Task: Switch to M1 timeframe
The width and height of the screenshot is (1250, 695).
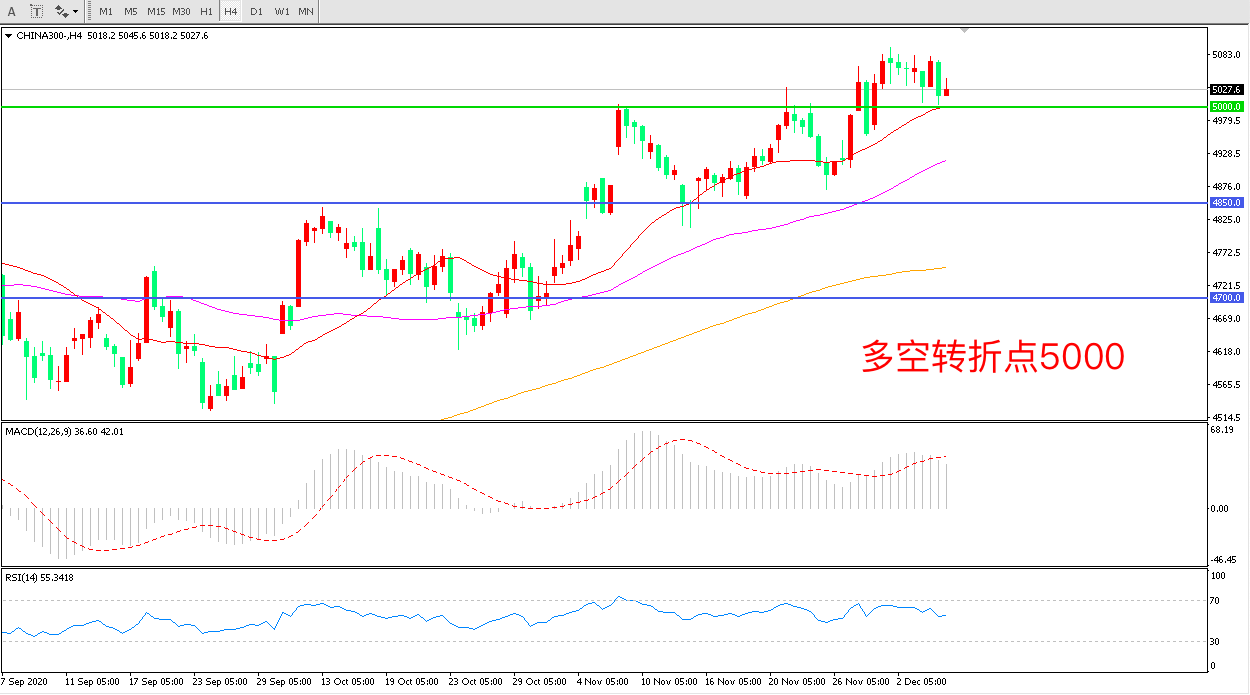Action: pyautogui.click(x=106, y=11)
